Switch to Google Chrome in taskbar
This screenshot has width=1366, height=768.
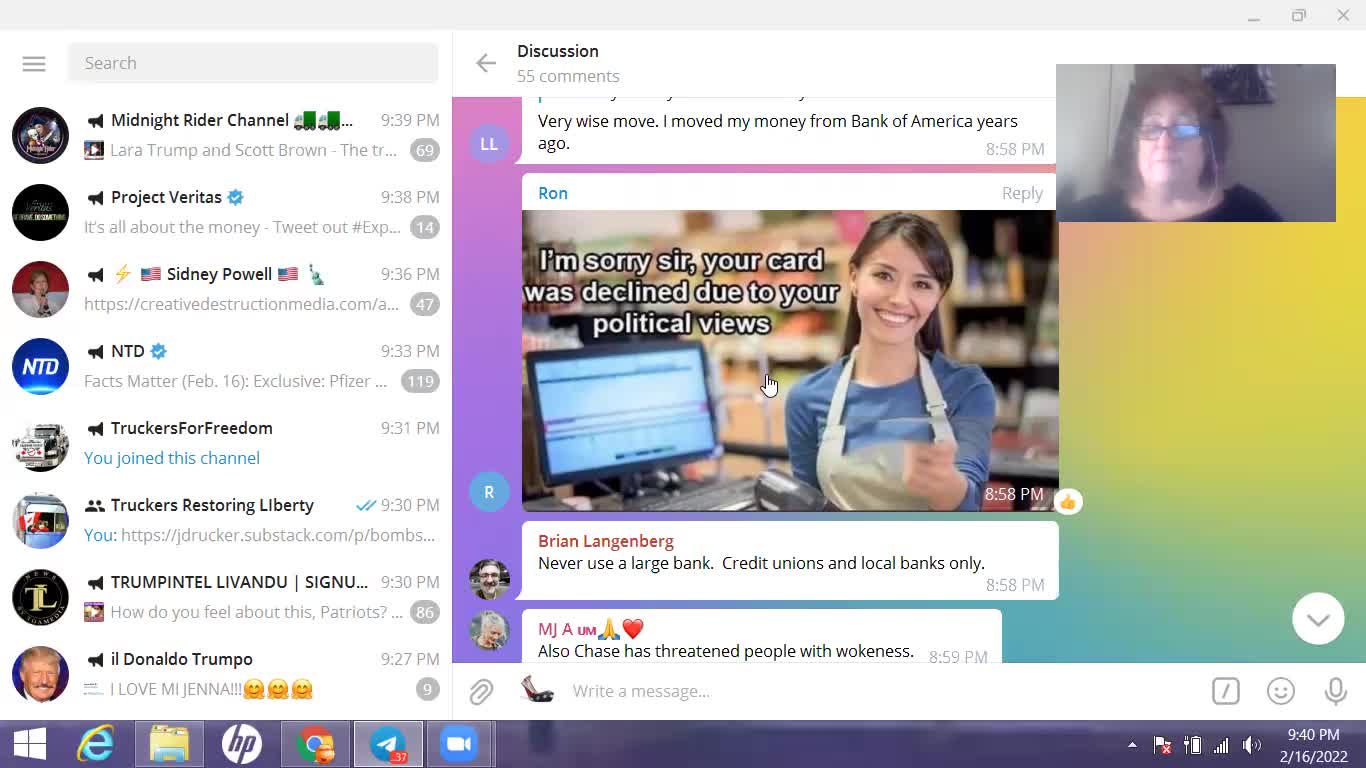tap(315, 744)
